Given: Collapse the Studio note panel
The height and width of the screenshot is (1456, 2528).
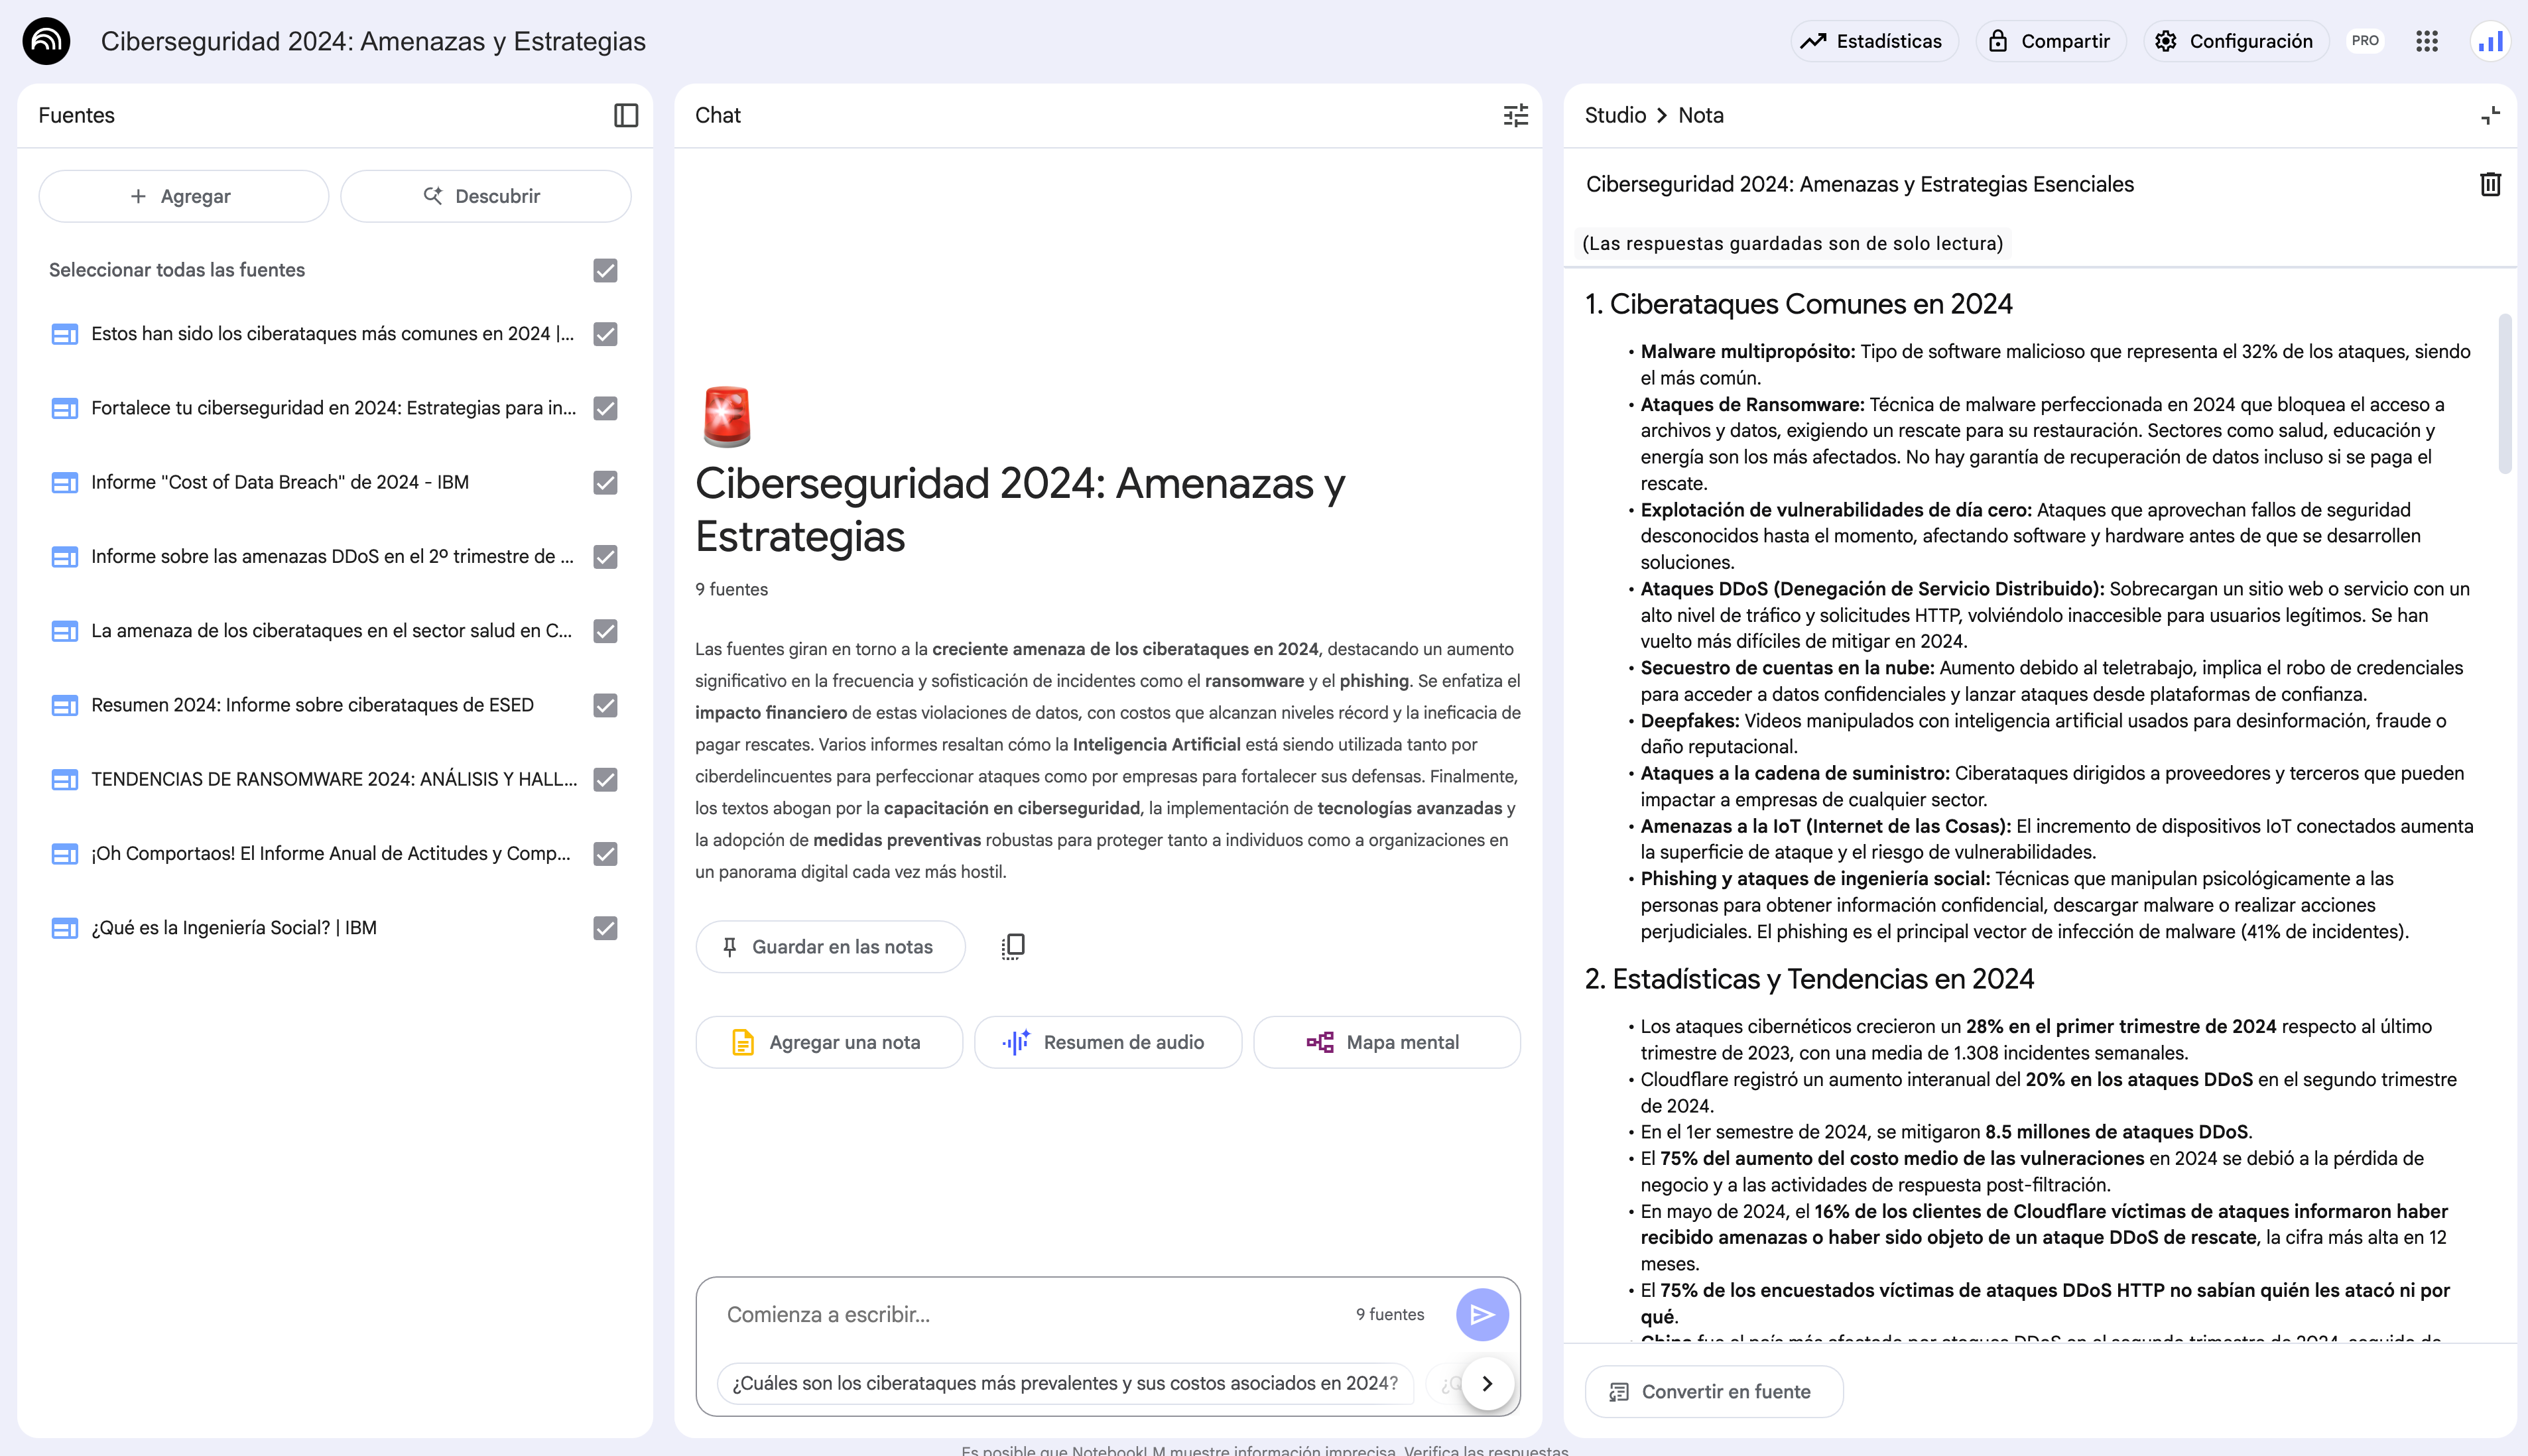Looking at the screenshot, I should [2491, 116].
